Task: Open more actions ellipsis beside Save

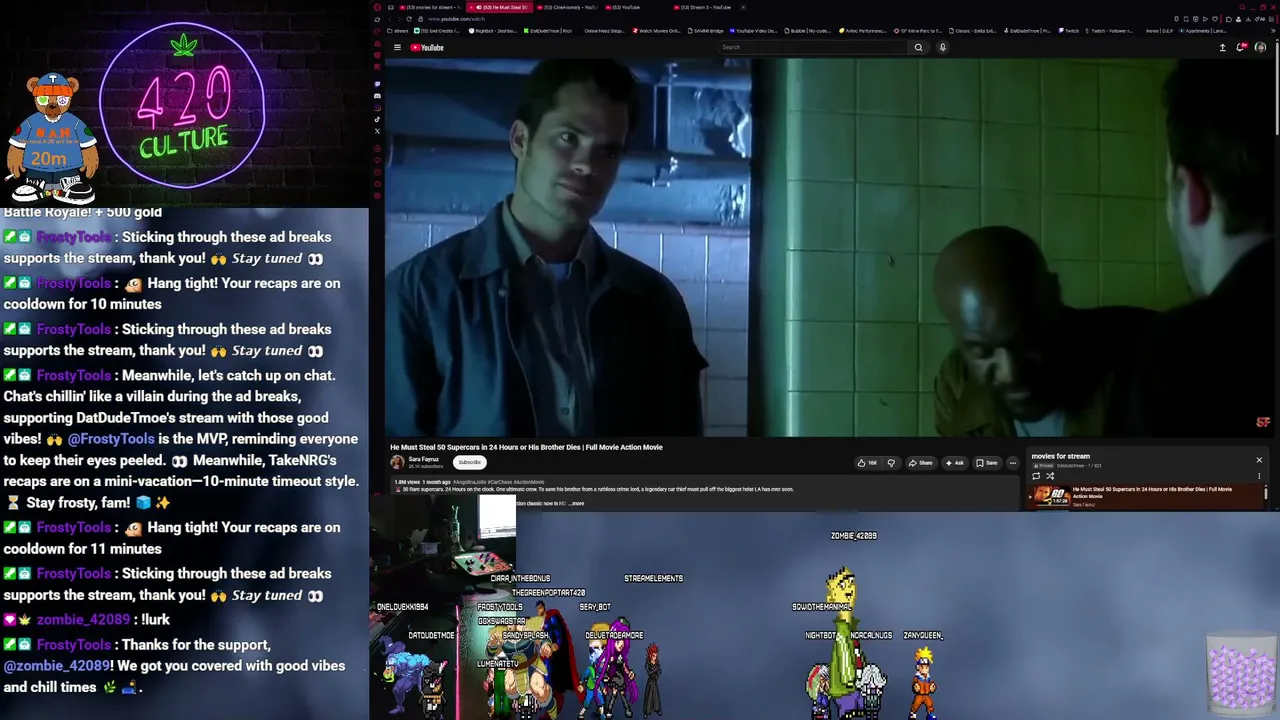Action: coord(1012,463)
